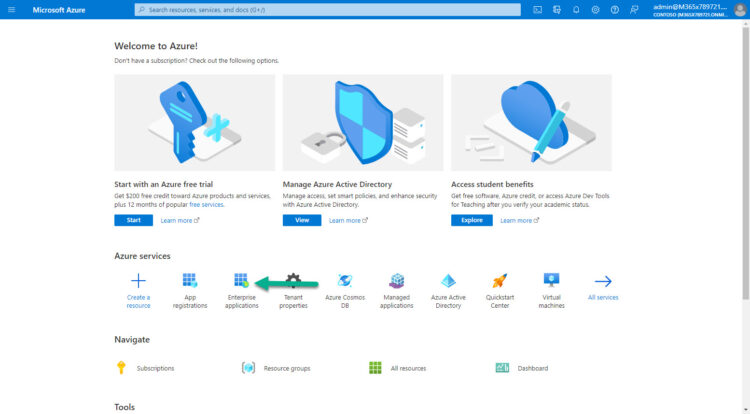Open the Subscriptions navigate link
Screen dimensions: 750x414
point(155,368)
